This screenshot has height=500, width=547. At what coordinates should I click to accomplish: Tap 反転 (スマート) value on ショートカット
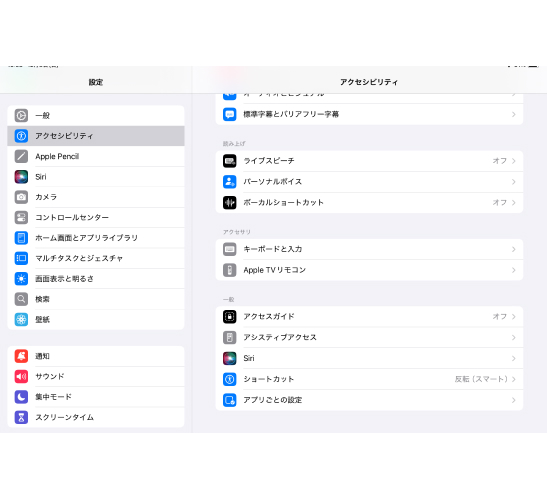481,379
